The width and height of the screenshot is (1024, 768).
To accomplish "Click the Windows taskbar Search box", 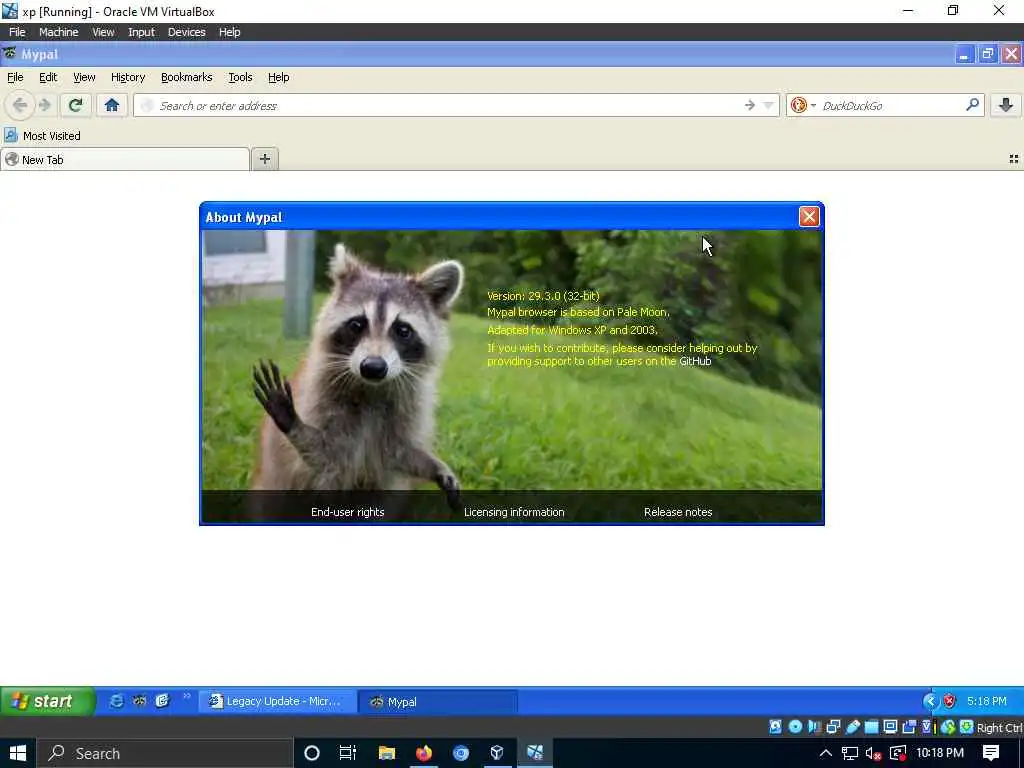I will coord(165,753).
